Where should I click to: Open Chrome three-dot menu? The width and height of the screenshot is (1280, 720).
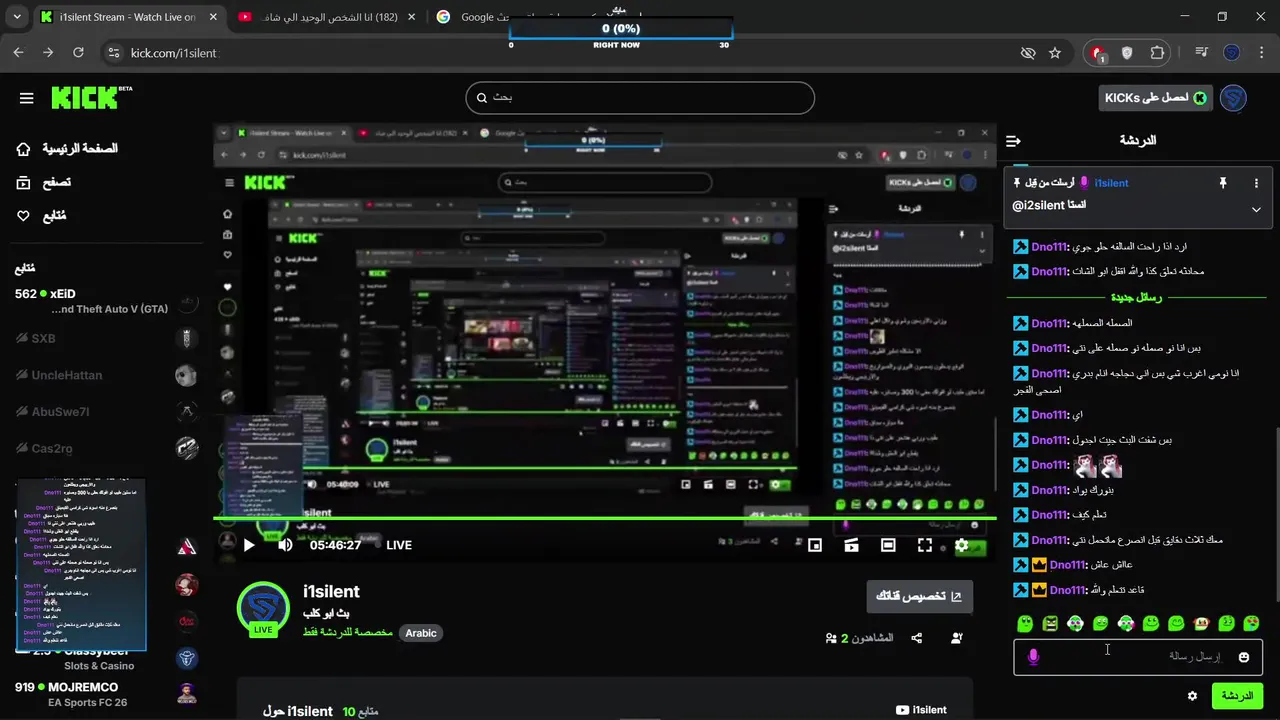click(1261, 53)
